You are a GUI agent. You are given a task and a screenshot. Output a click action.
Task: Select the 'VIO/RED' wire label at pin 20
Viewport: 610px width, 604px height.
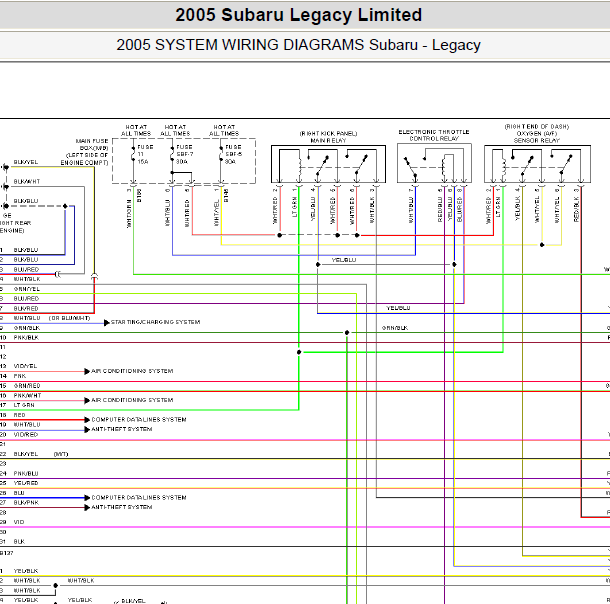(26, 435)
